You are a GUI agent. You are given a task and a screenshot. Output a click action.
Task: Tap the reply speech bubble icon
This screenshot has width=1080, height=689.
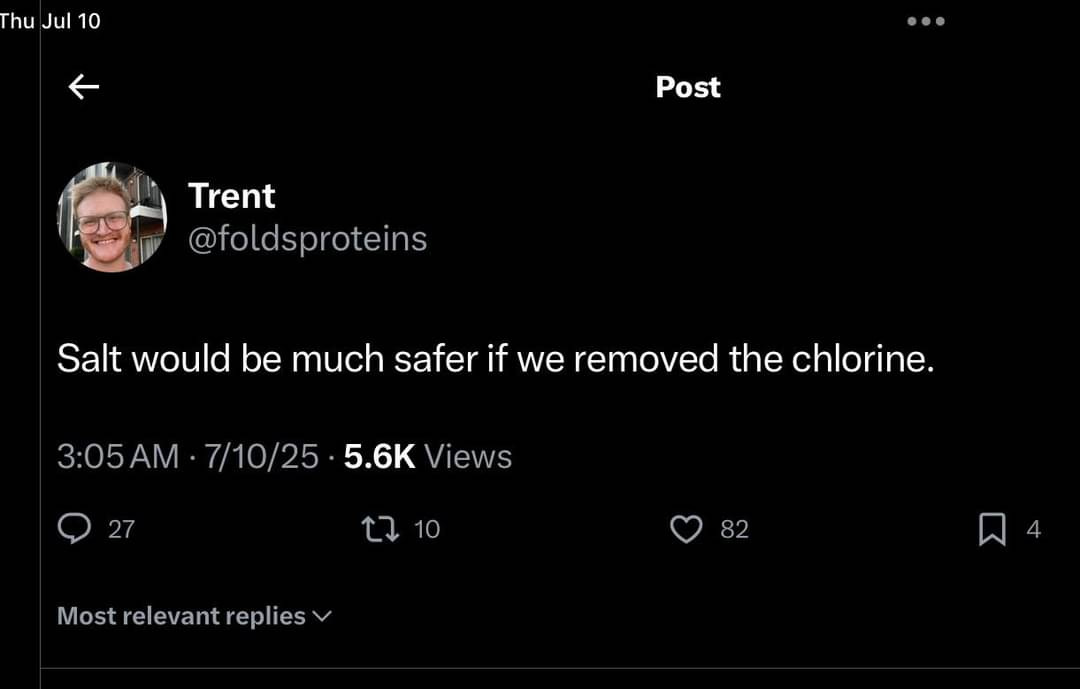click(x=73, y=529)
